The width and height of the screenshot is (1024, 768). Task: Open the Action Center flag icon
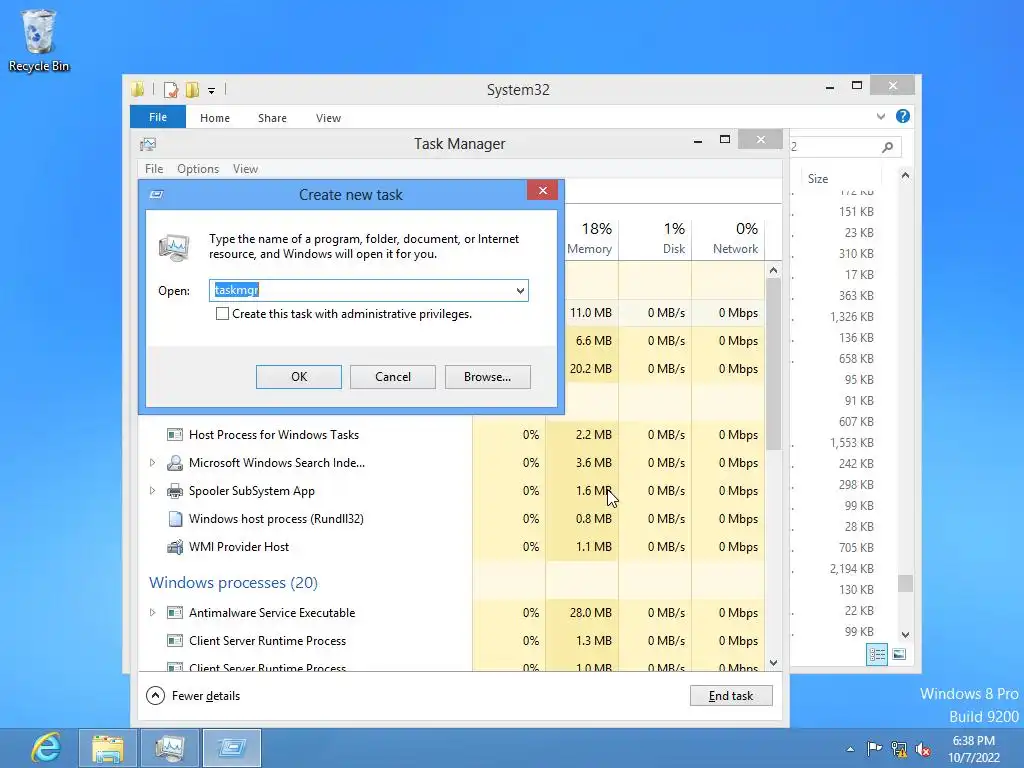(x=874, y=748)
